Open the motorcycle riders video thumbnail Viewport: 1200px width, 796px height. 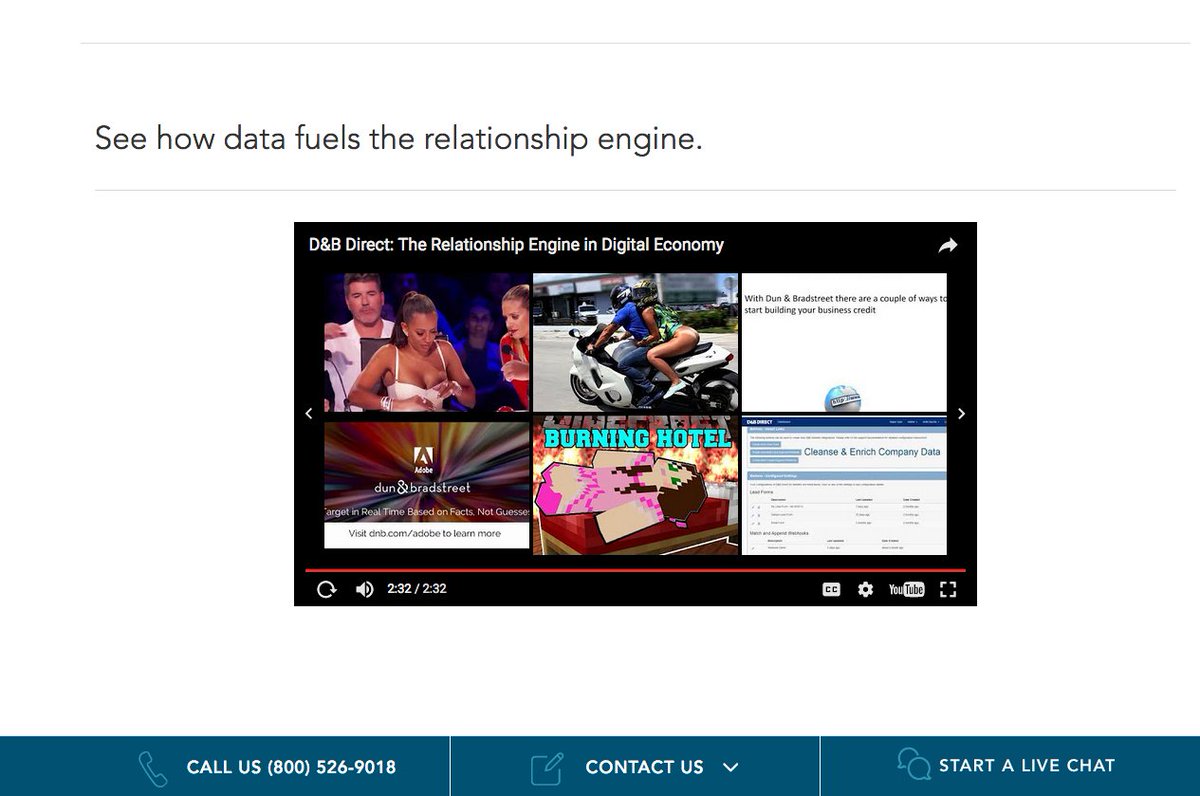[x=635, y=342]
